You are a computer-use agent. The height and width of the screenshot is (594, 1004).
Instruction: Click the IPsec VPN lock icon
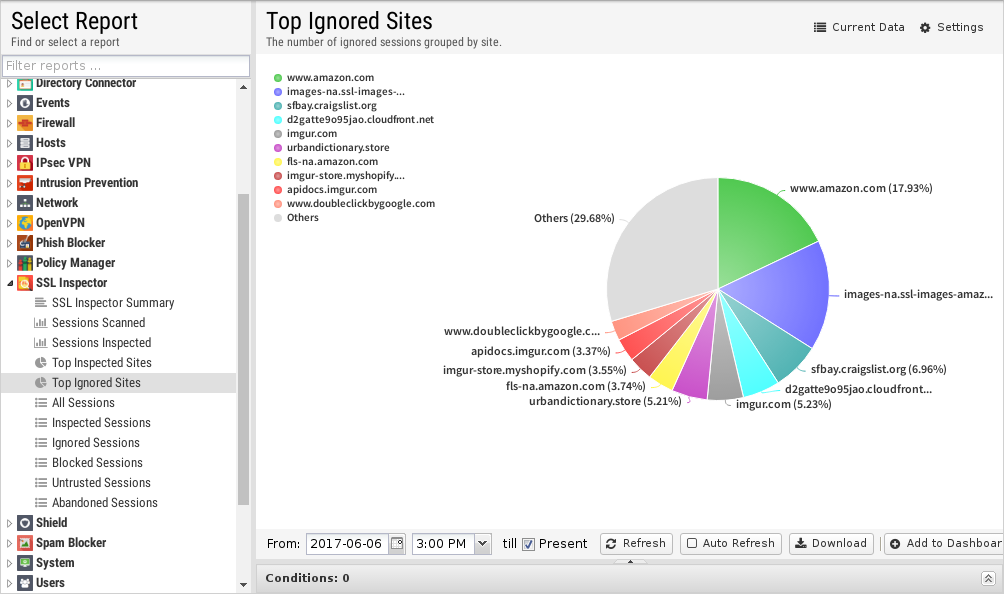pyautogui.click(x=25, y=163)
